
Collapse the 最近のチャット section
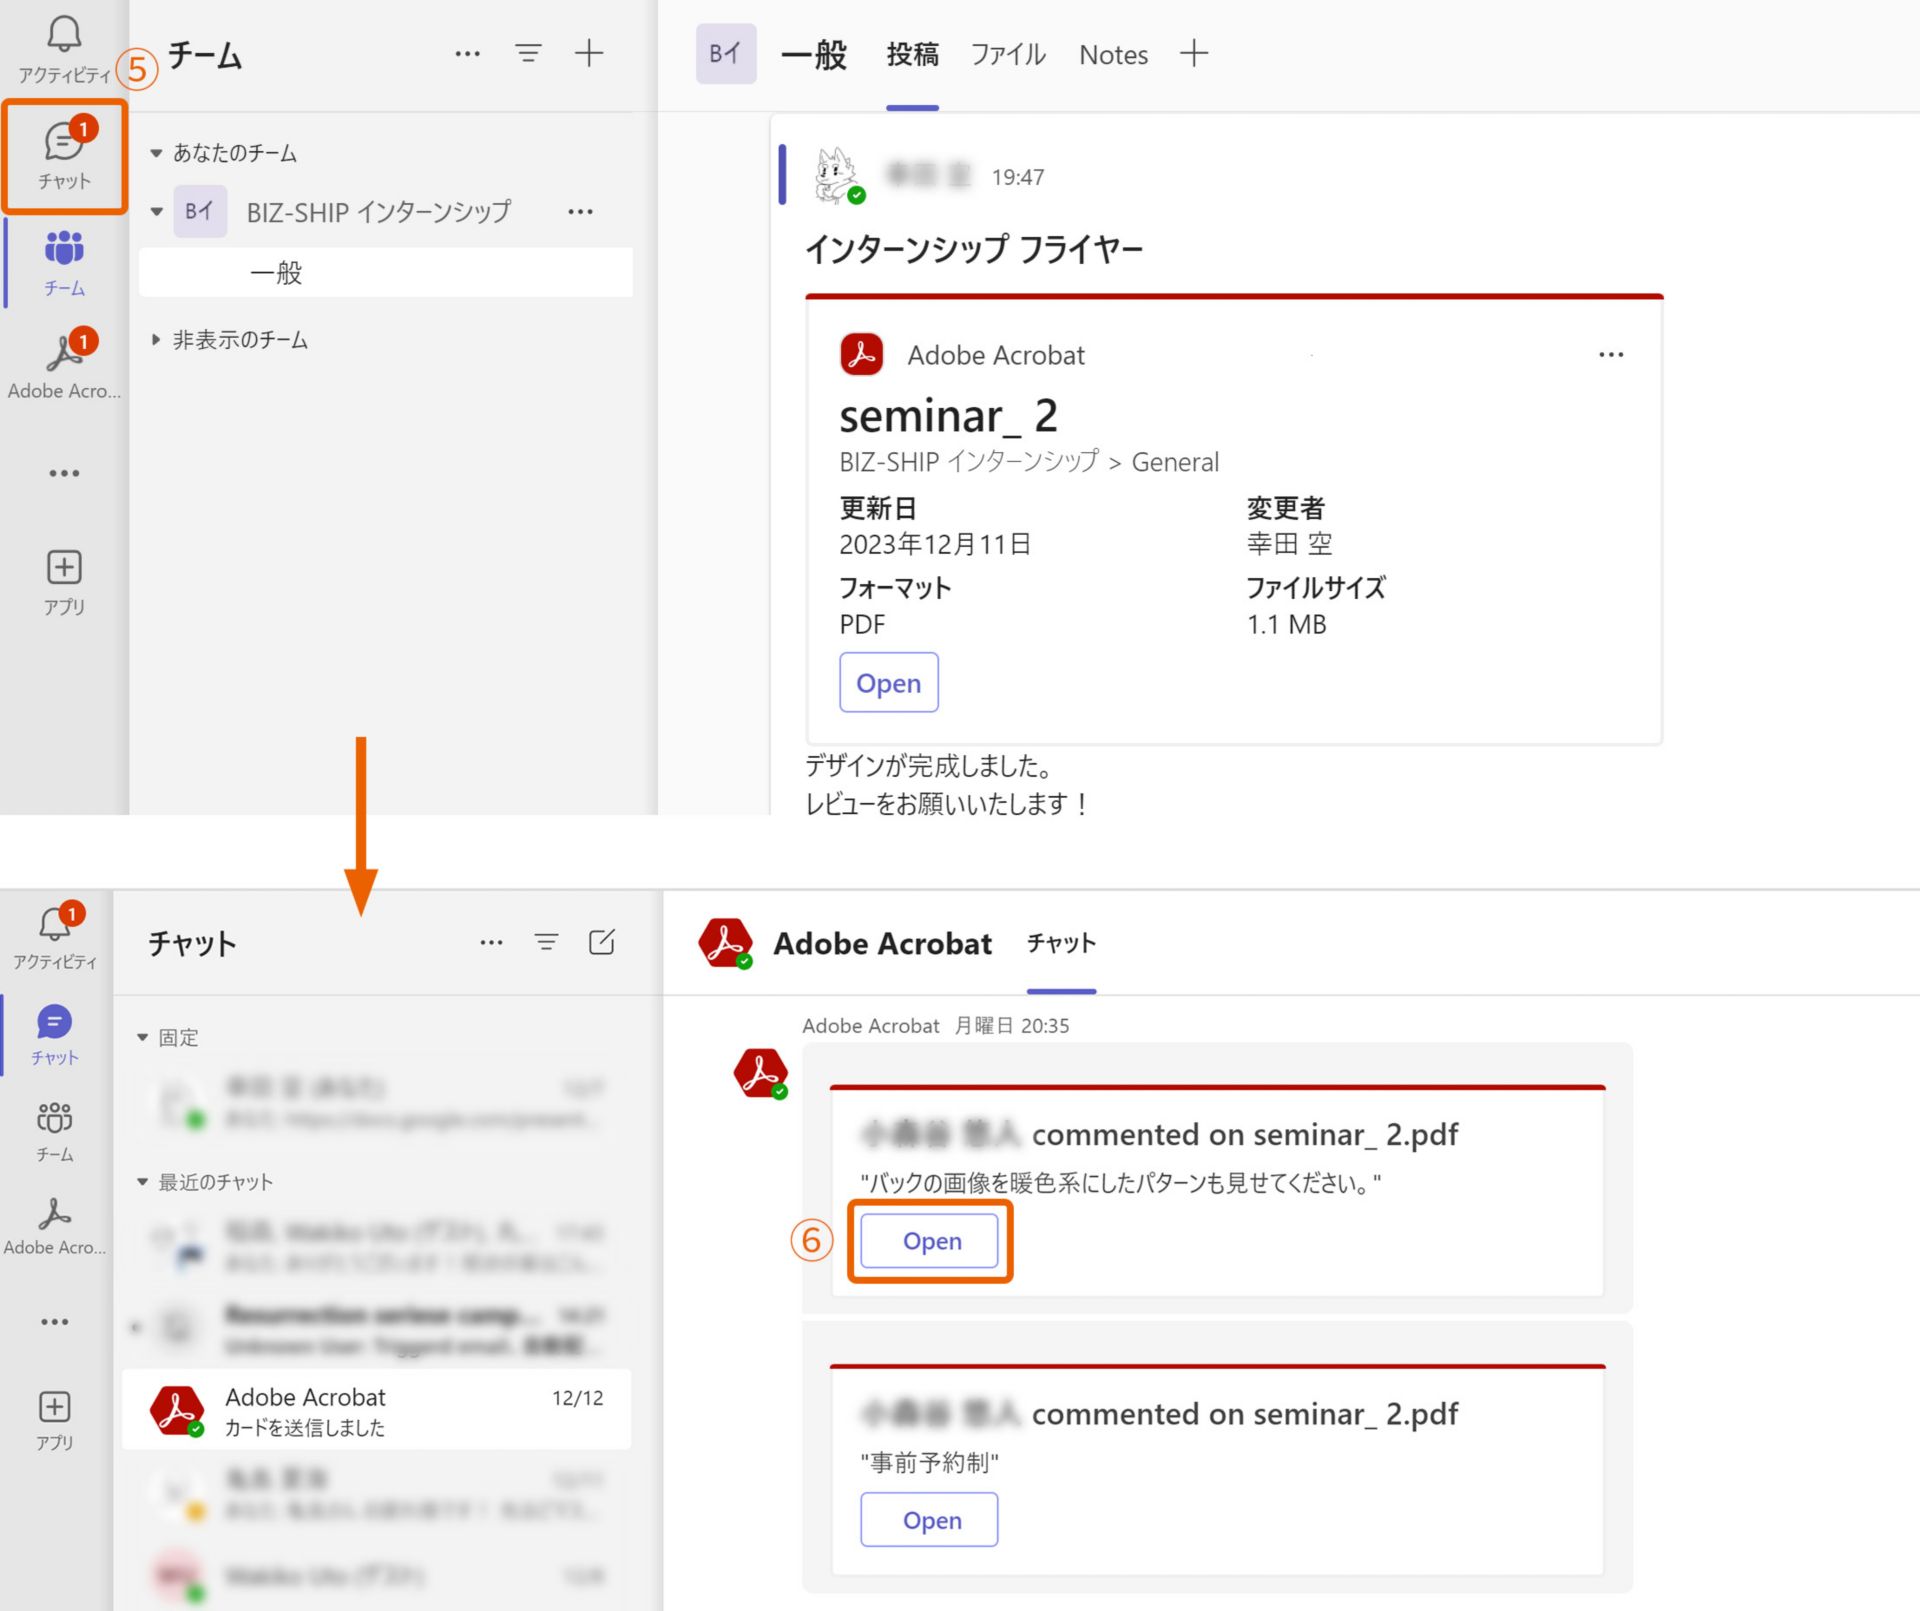pyautogui.click(x=142, y=1182)
